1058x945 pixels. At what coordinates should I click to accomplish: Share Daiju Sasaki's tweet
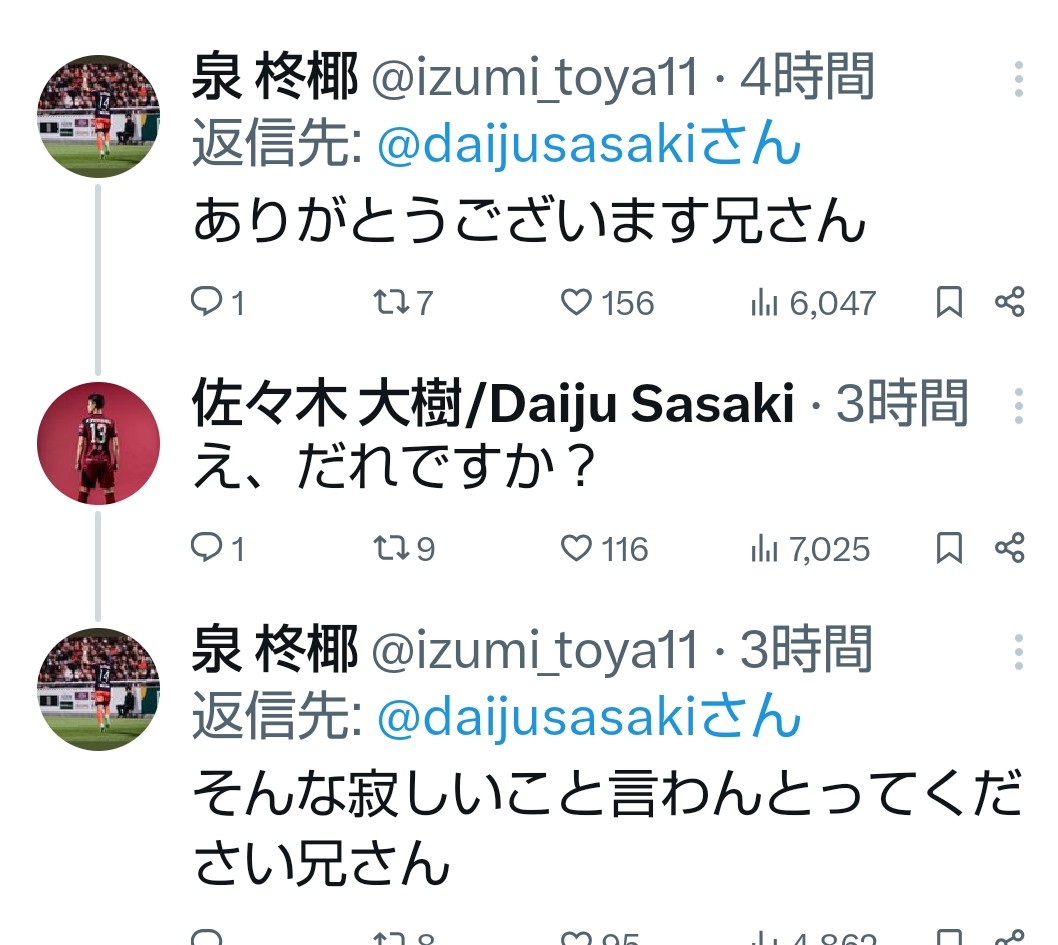click(1010, 548)
